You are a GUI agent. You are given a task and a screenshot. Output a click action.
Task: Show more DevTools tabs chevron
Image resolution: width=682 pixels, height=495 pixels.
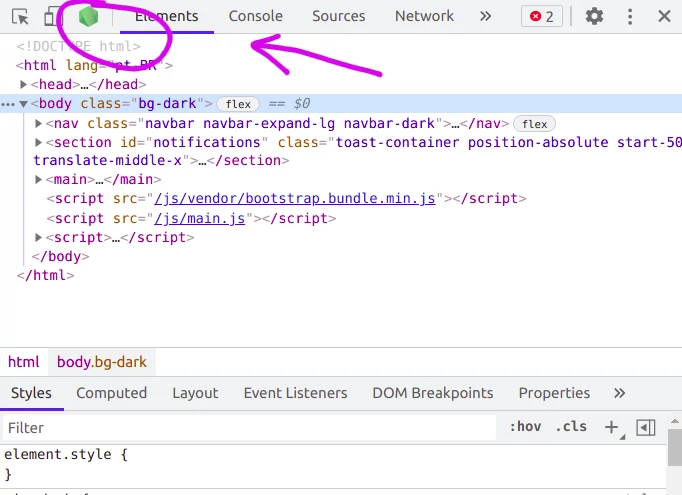(x=485, y=17)
